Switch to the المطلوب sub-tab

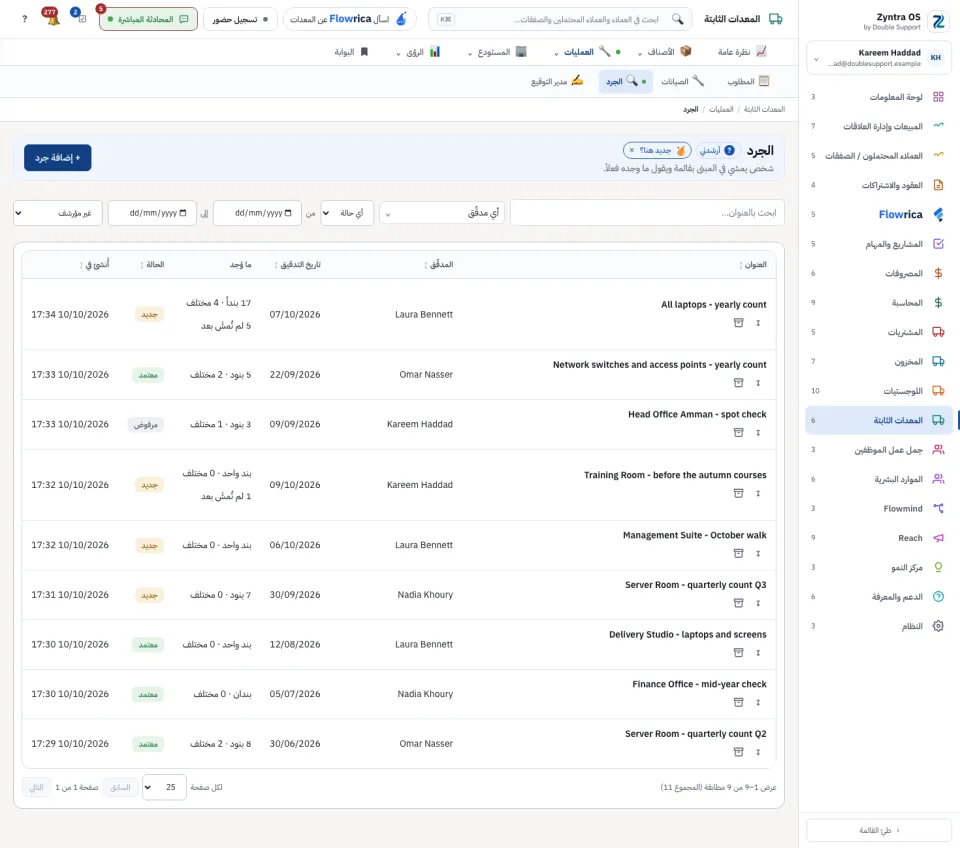point(748,81)
